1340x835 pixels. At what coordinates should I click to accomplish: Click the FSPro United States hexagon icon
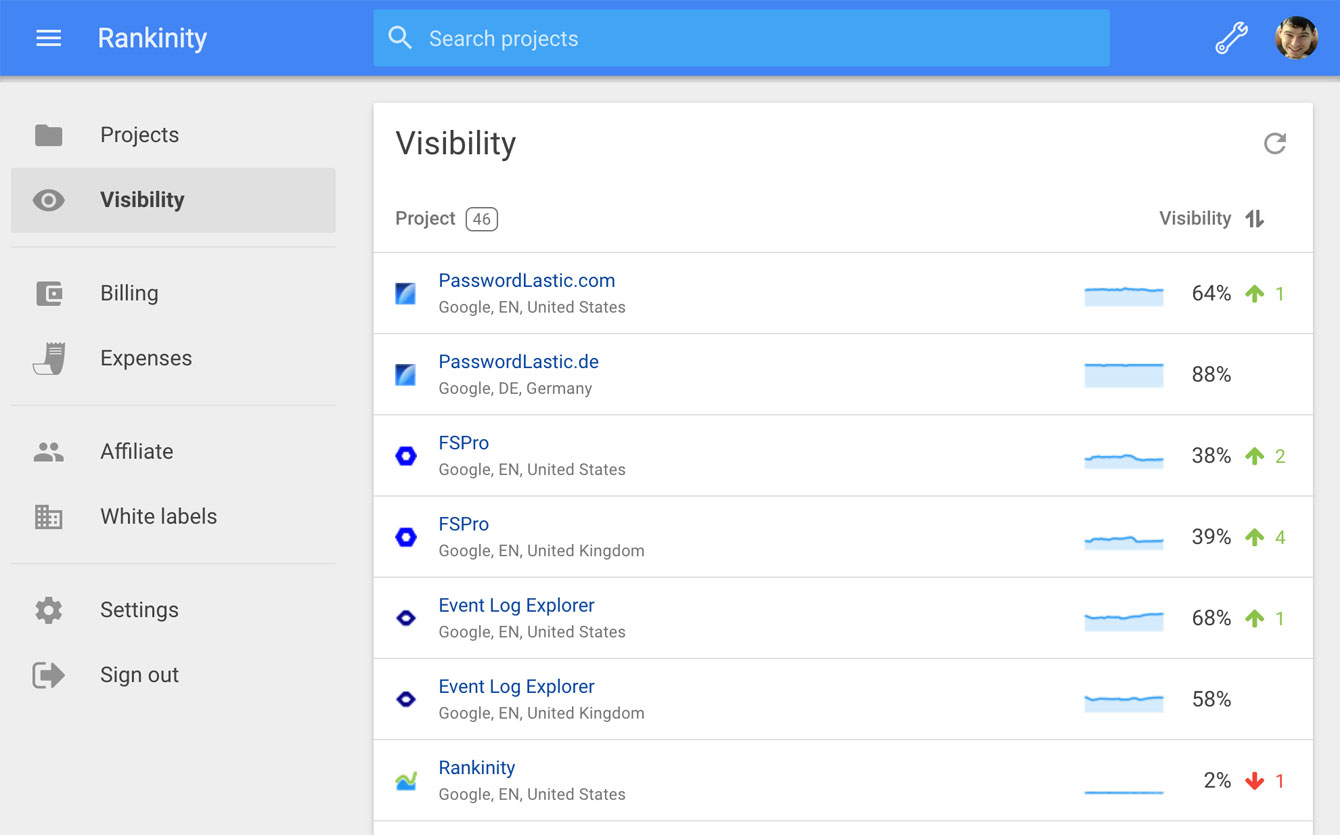(x=406, y=456)
